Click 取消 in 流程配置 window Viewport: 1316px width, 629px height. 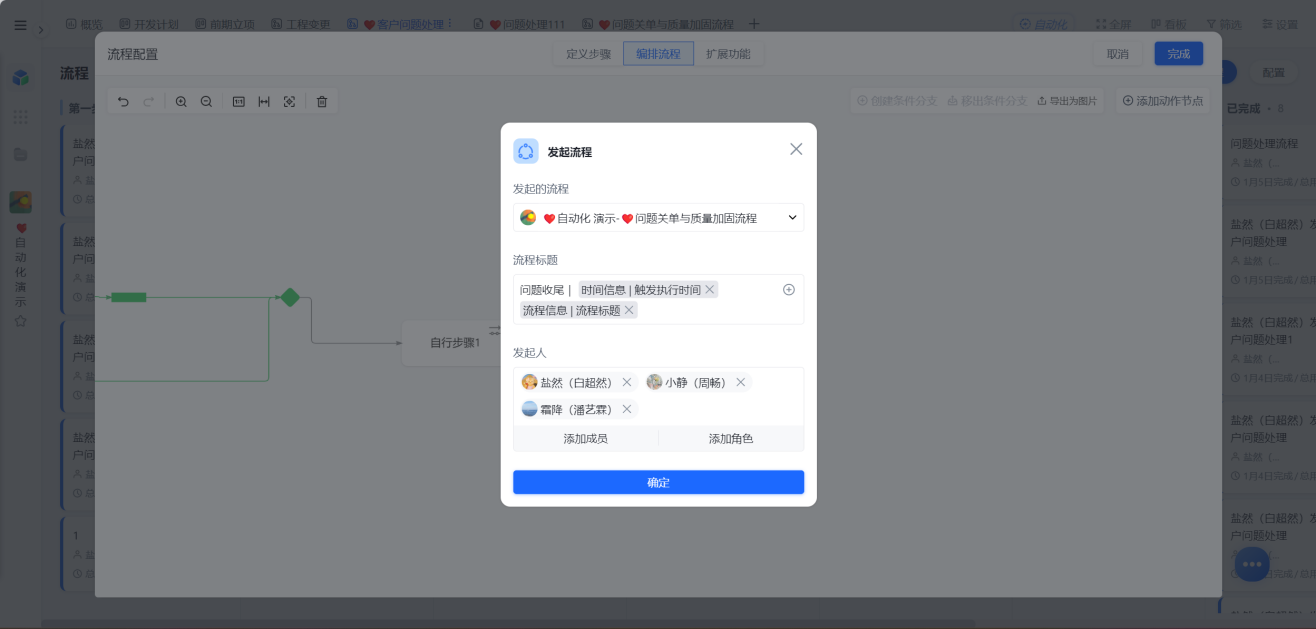tap(1118, 54)
